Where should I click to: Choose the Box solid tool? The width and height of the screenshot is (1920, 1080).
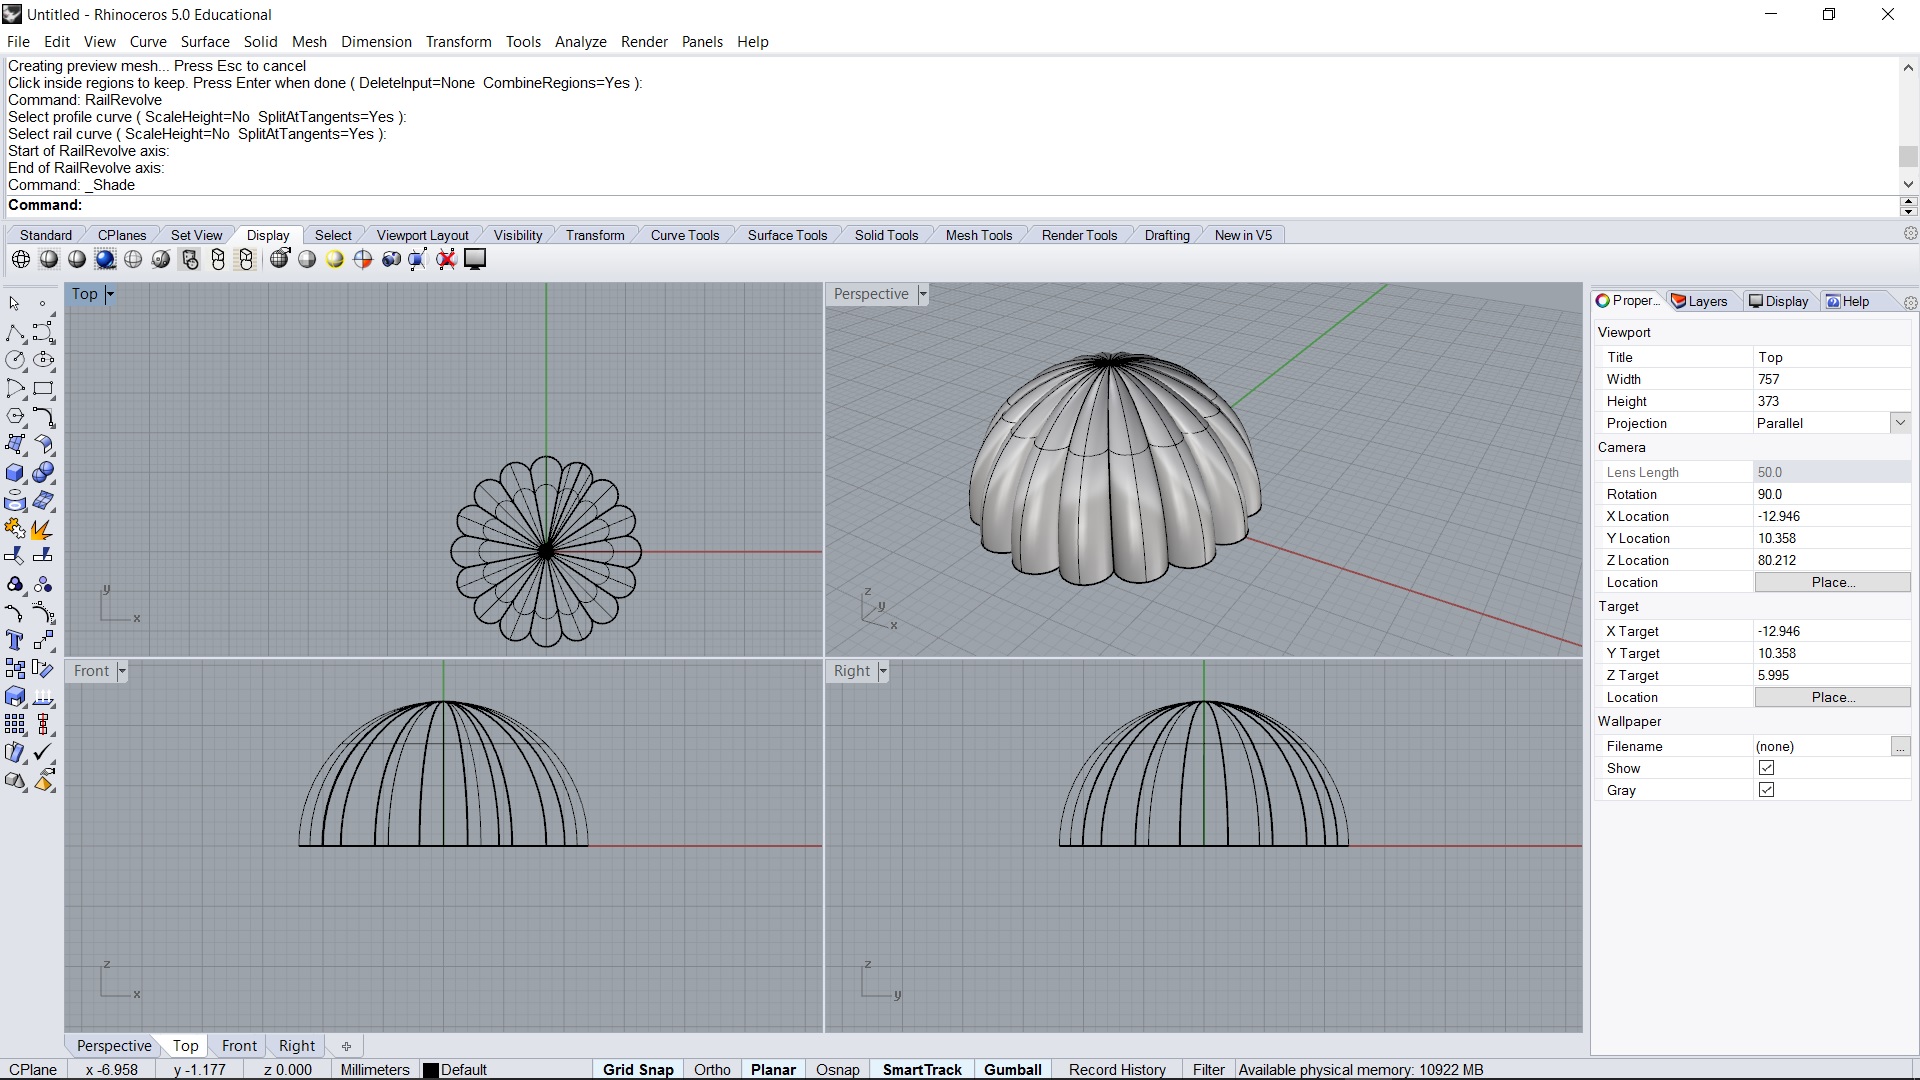coord(15,473)
